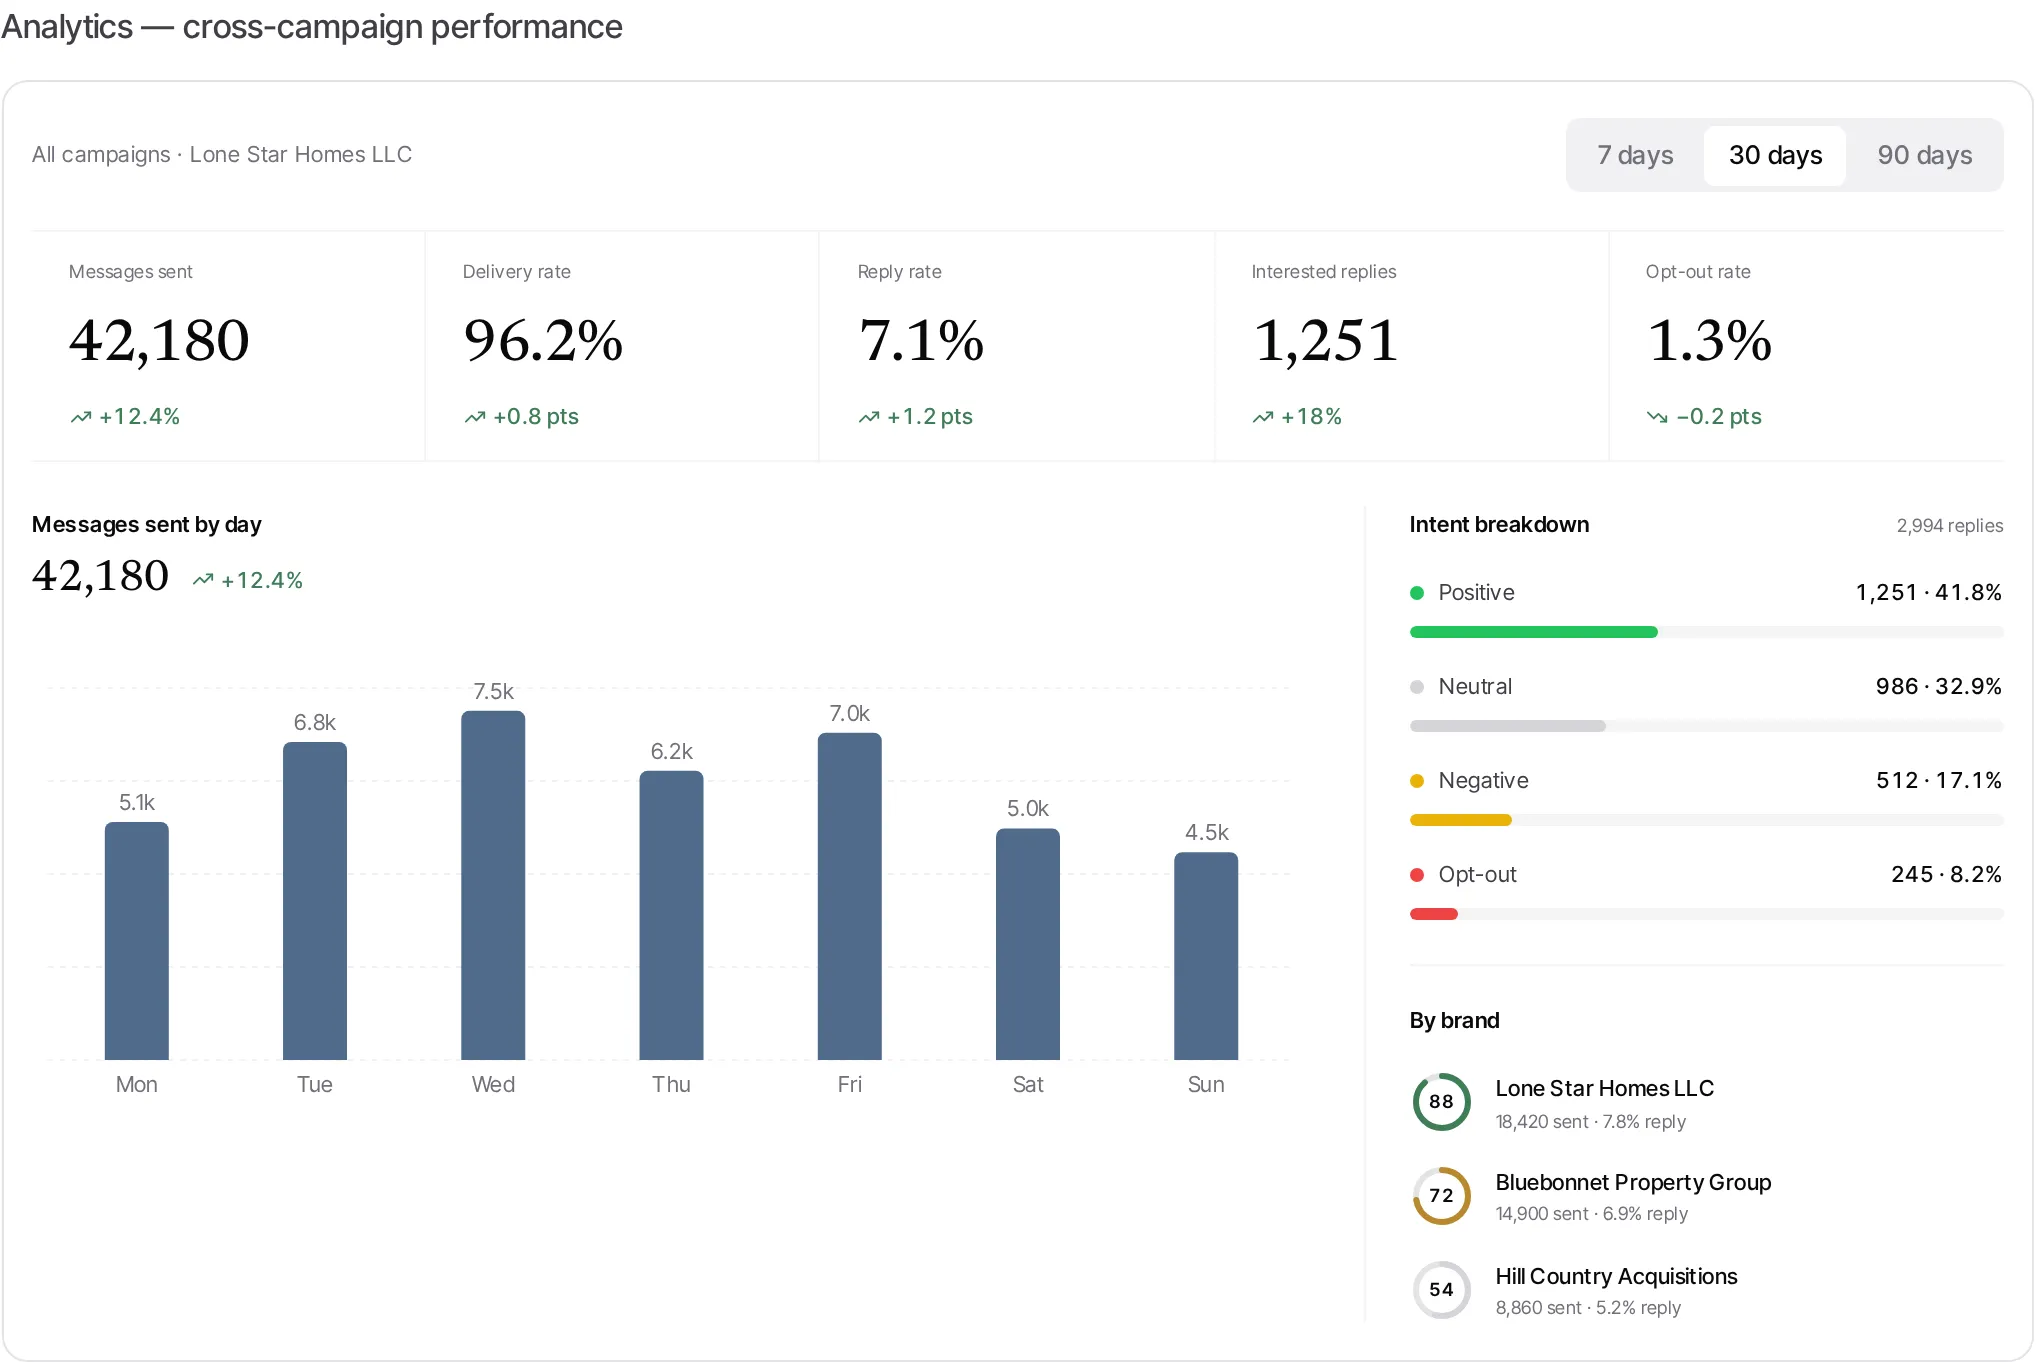Viewport: 2036px width, 1362px height.
Task: Click the Messages sent upward trend icon
Action: [81, 417]
